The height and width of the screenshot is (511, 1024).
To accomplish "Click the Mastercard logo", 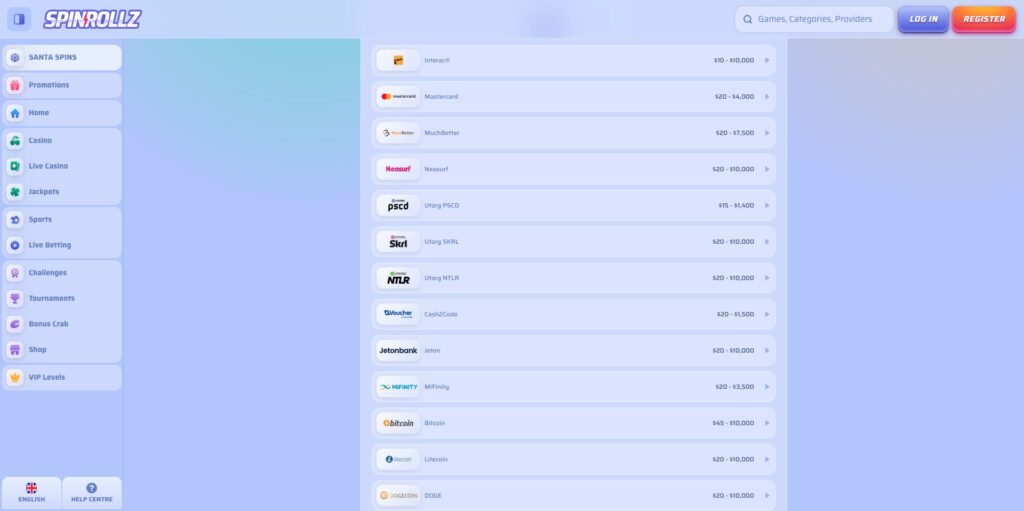I will (398, 97).
